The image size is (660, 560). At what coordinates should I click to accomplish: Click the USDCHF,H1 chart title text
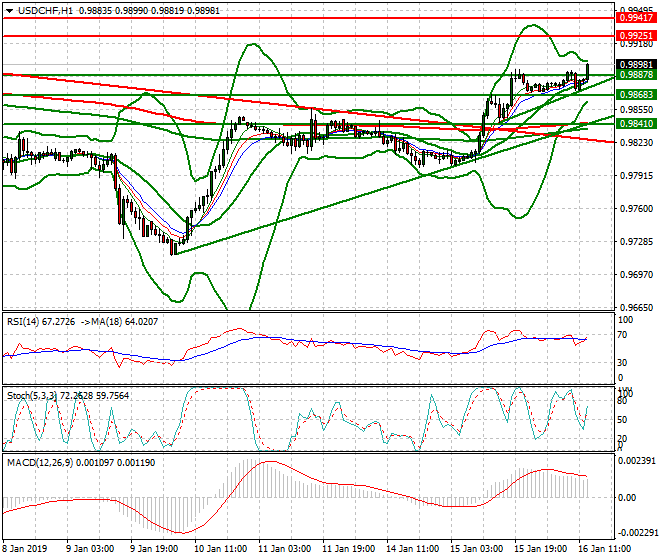(x=45, y=11)
